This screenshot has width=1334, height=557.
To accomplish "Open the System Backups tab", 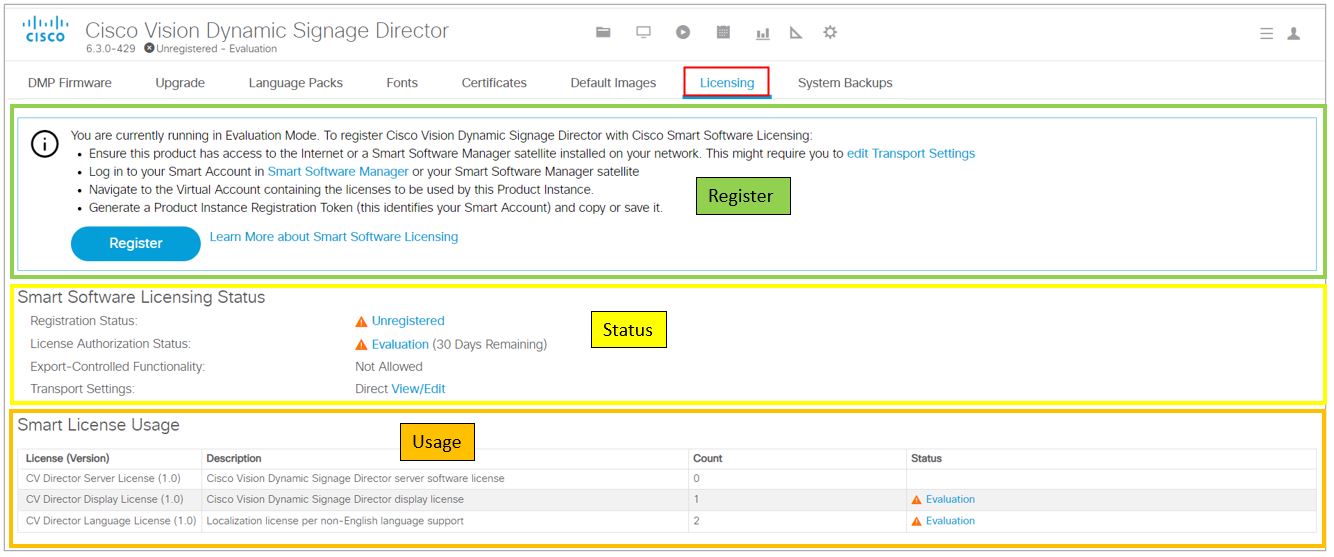I will pos(845,83).
